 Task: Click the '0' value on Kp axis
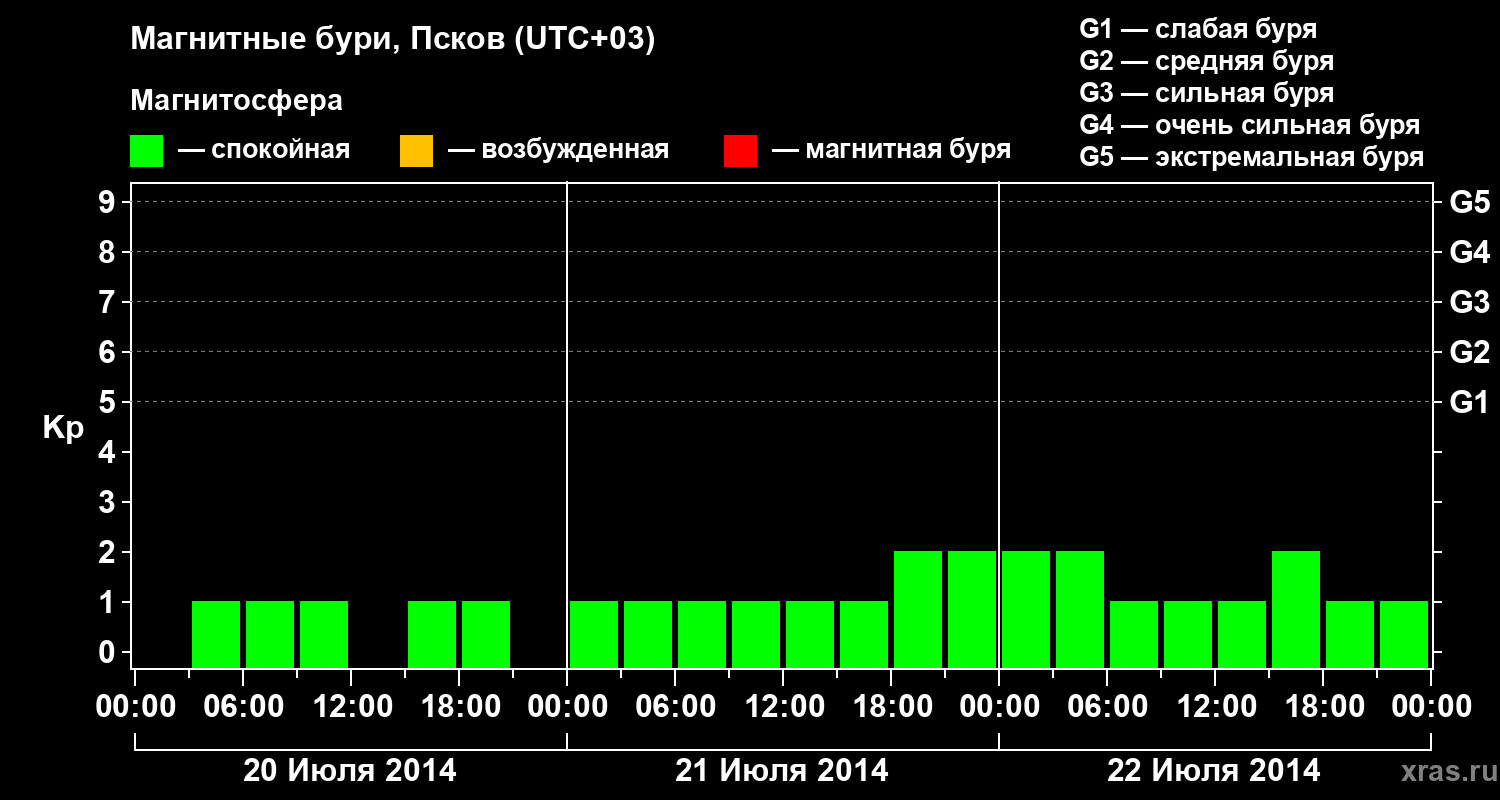(x=109, y=652)
